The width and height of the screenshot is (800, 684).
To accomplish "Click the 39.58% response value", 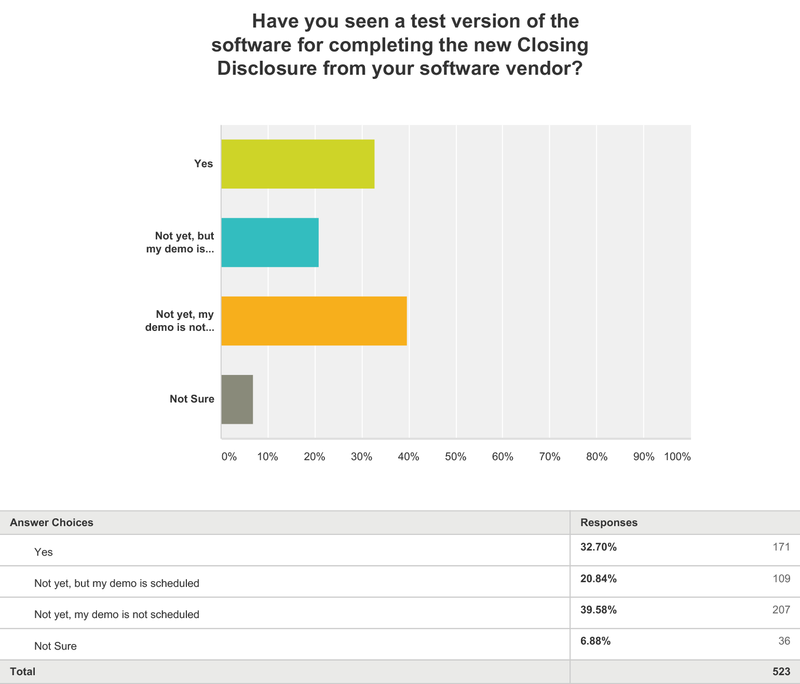I will click(x=598, y=610).
